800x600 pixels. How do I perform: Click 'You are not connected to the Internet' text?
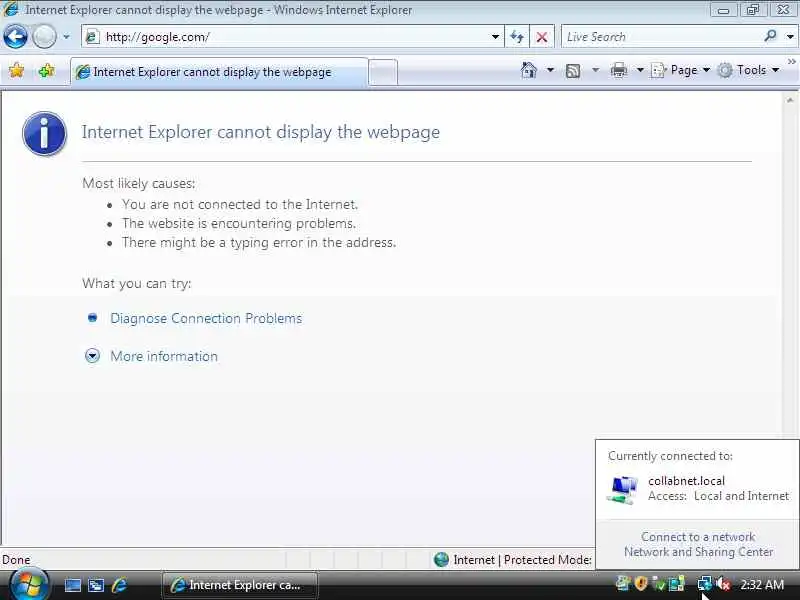(x=240, y=205)
